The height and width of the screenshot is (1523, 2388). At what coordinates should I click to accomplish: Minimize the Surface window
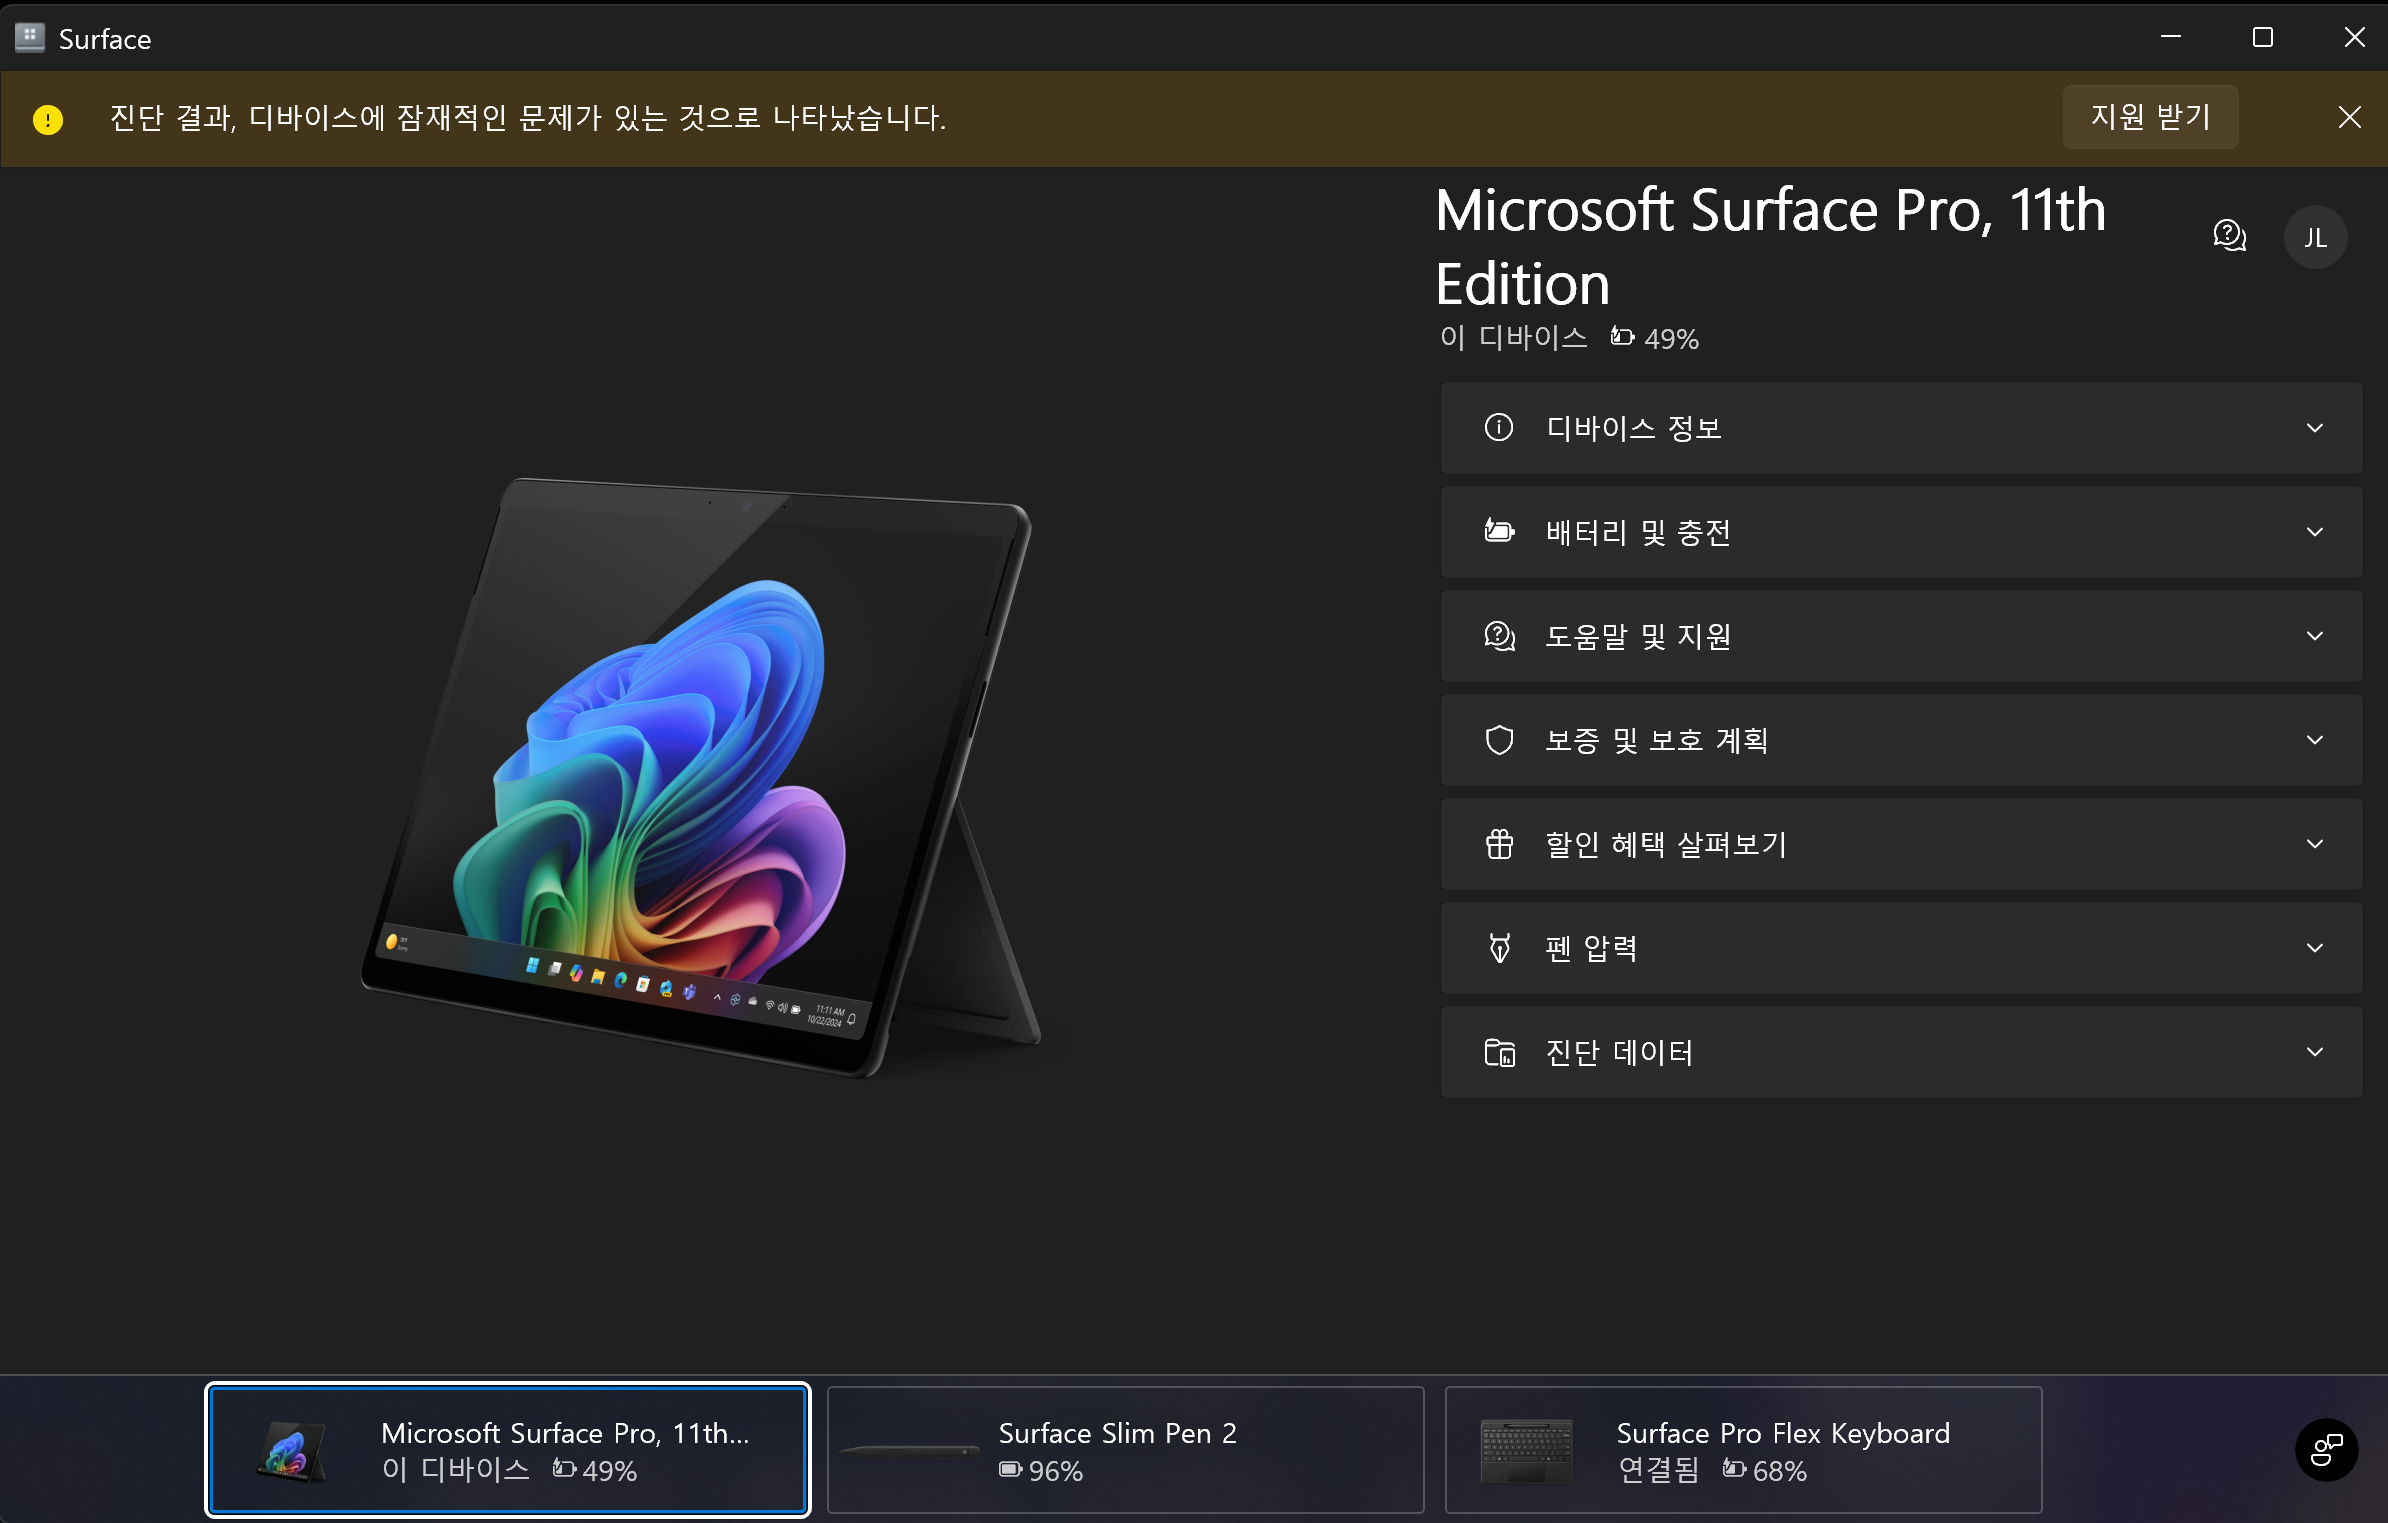2171,37
